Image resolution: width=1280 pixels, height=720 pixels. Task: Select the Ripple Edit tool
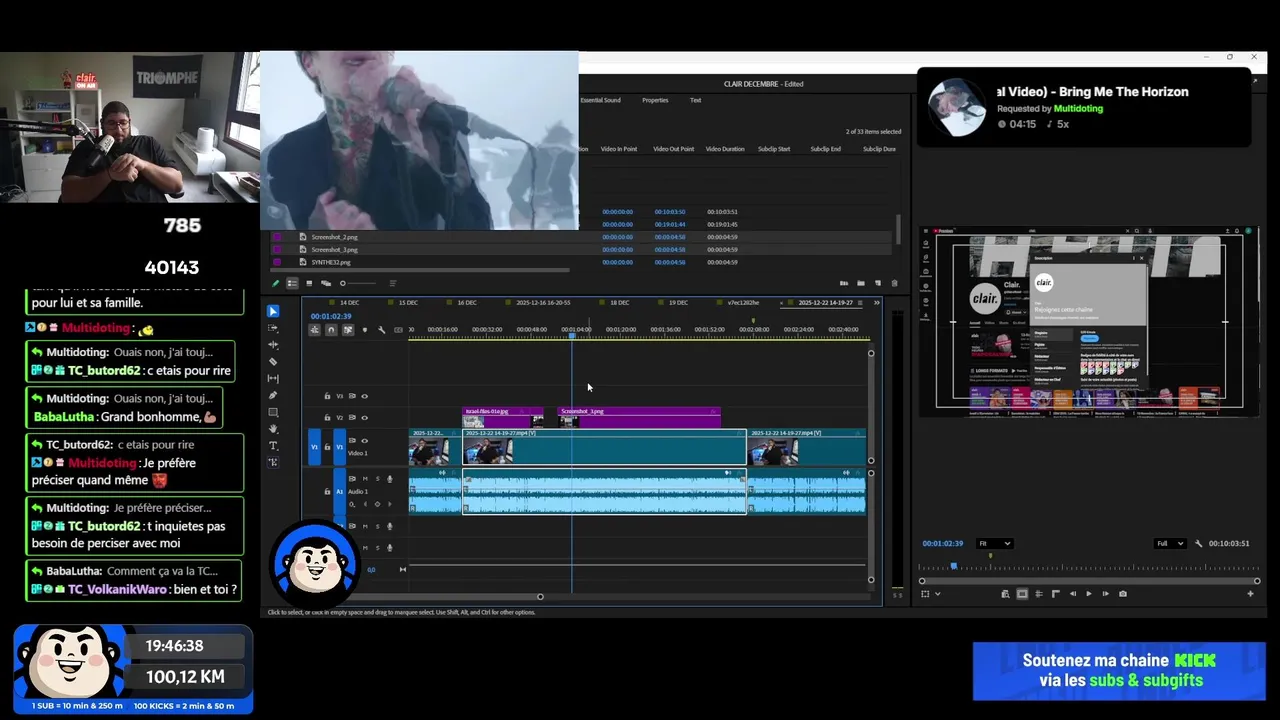[273, 345]
